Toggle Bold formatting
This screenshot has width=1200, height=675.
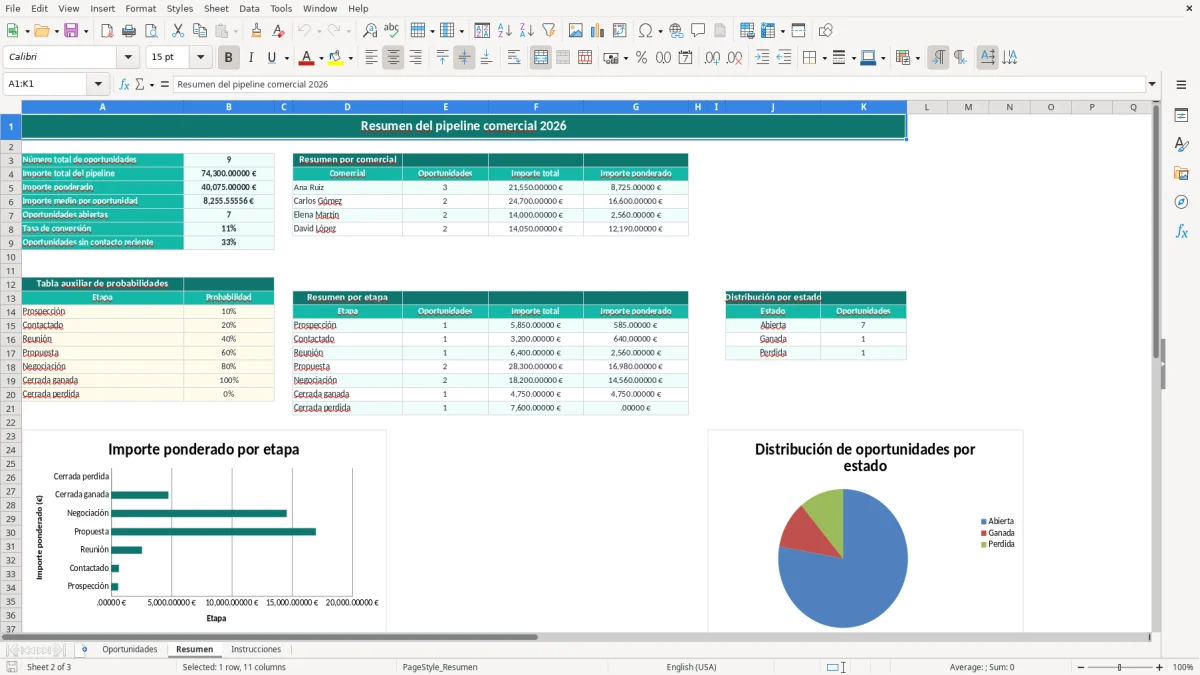tap(228, 58)
